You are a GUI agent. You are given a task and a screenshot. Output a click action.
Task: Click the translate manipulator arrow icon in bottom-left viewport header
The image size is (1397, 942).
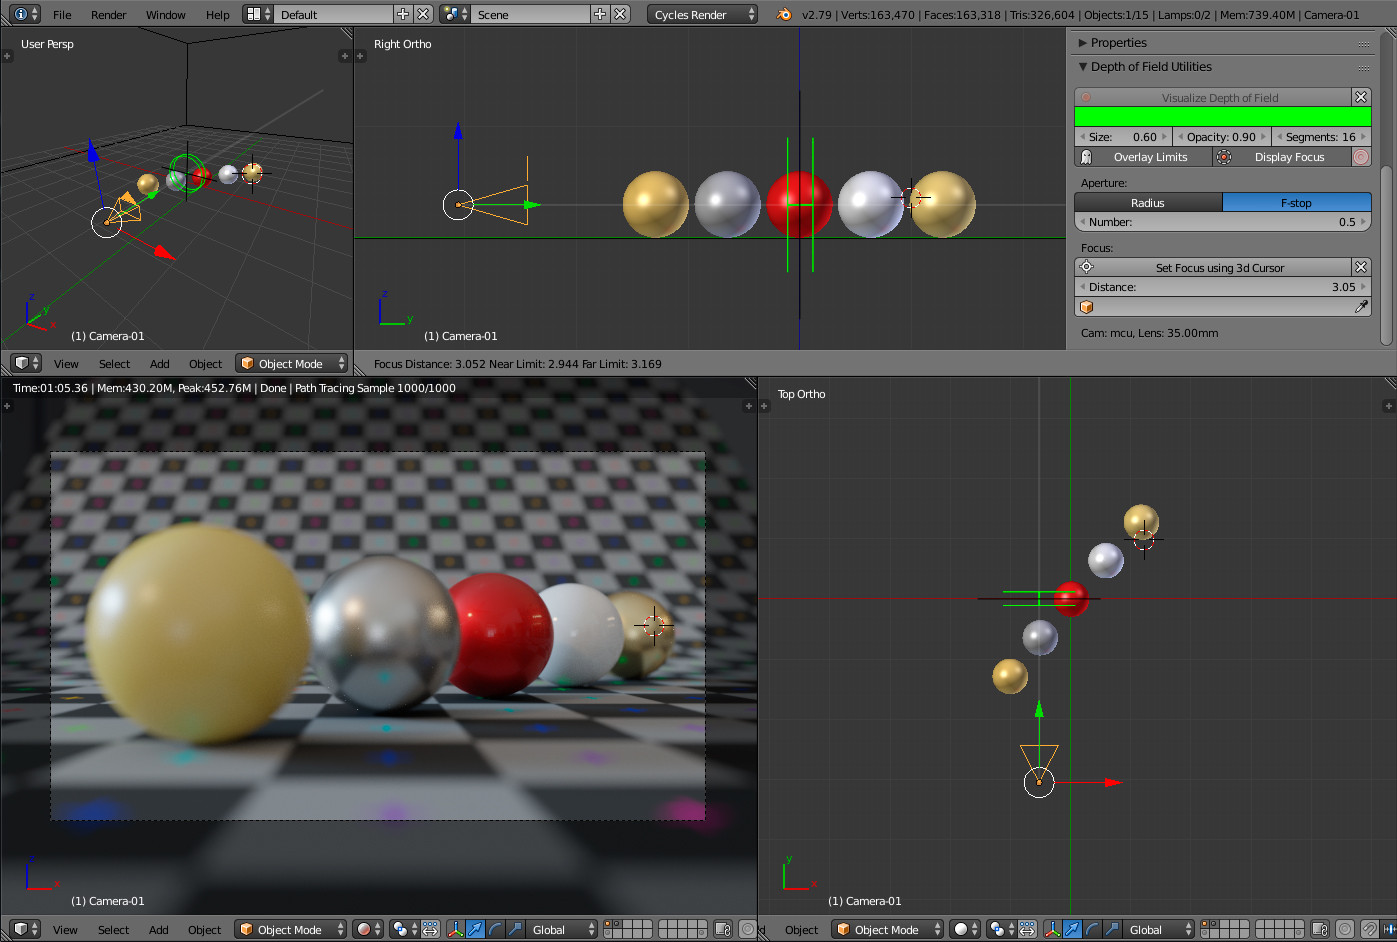coord(475,929)
